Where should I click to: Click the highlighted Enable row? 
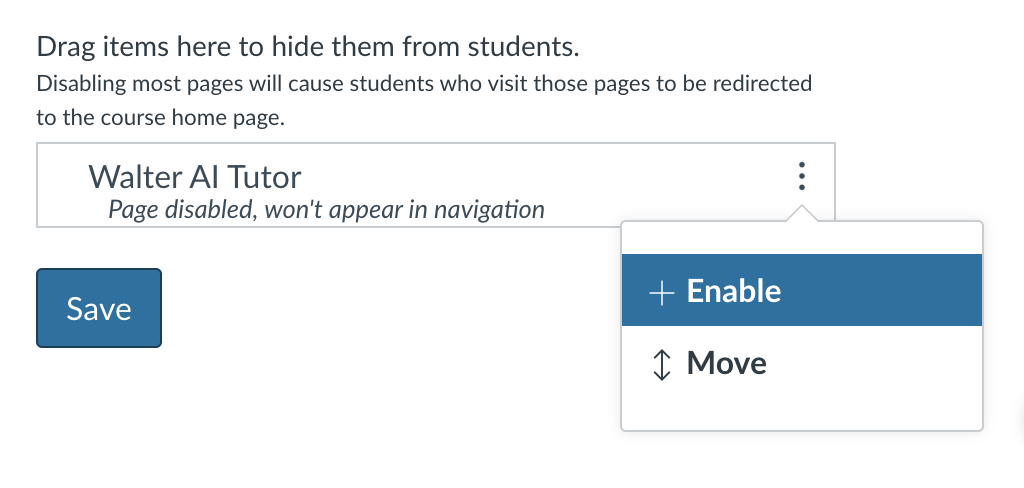(801, 290)
